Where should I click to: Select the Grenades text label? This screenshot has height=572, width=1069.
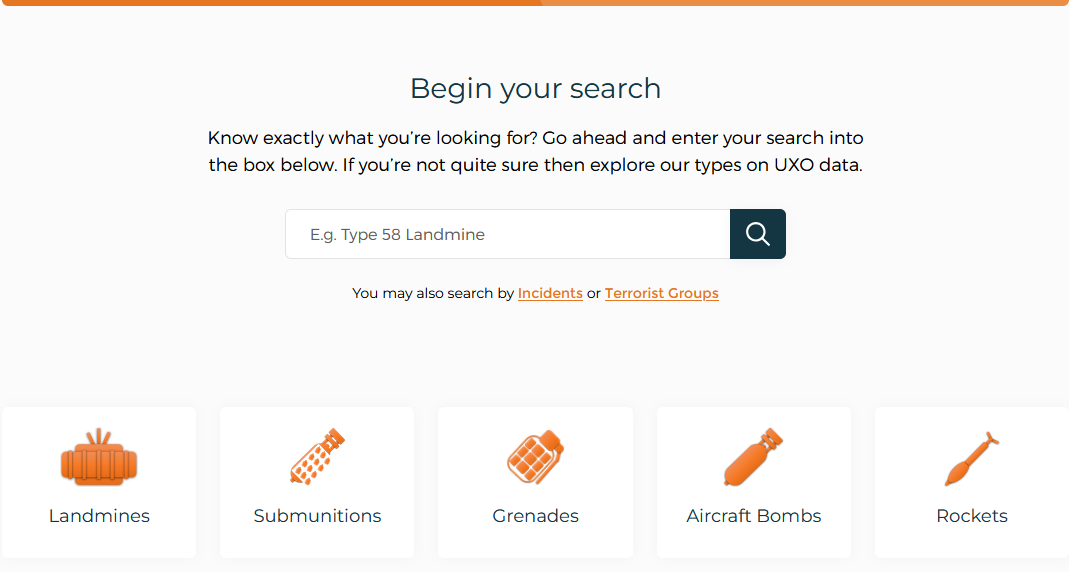click(x=535, y=516)
